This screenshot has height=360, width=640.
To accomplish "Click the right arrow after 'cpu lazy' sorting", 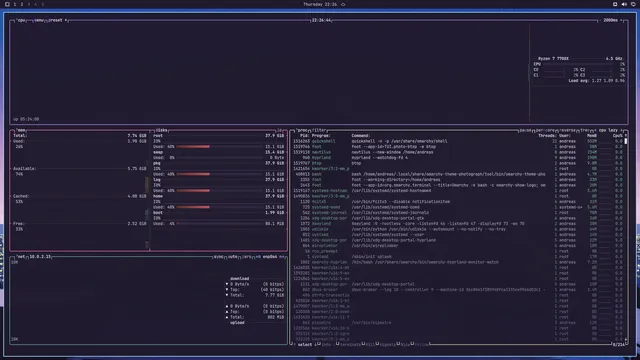I will tap(622, 130).
